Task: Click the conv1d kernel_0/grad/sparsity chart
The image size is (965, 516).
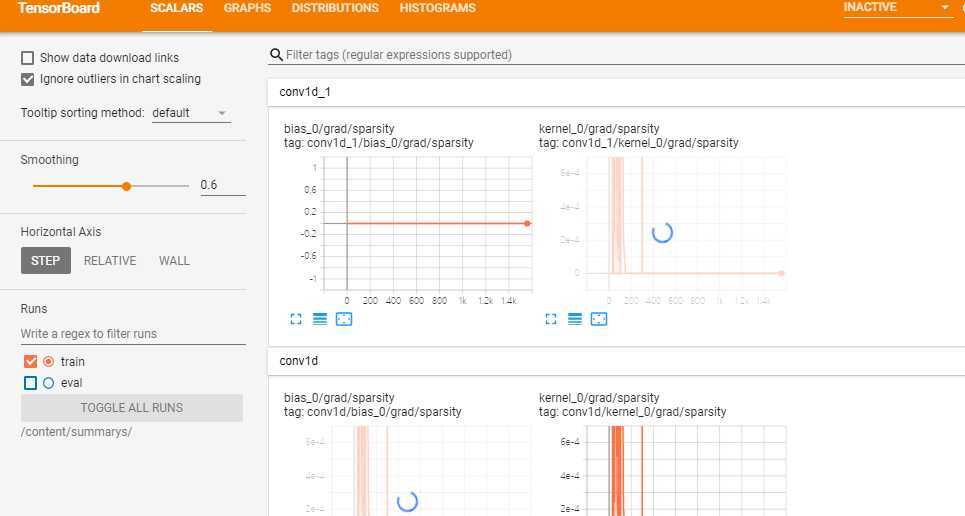Action: coord(686,471)
